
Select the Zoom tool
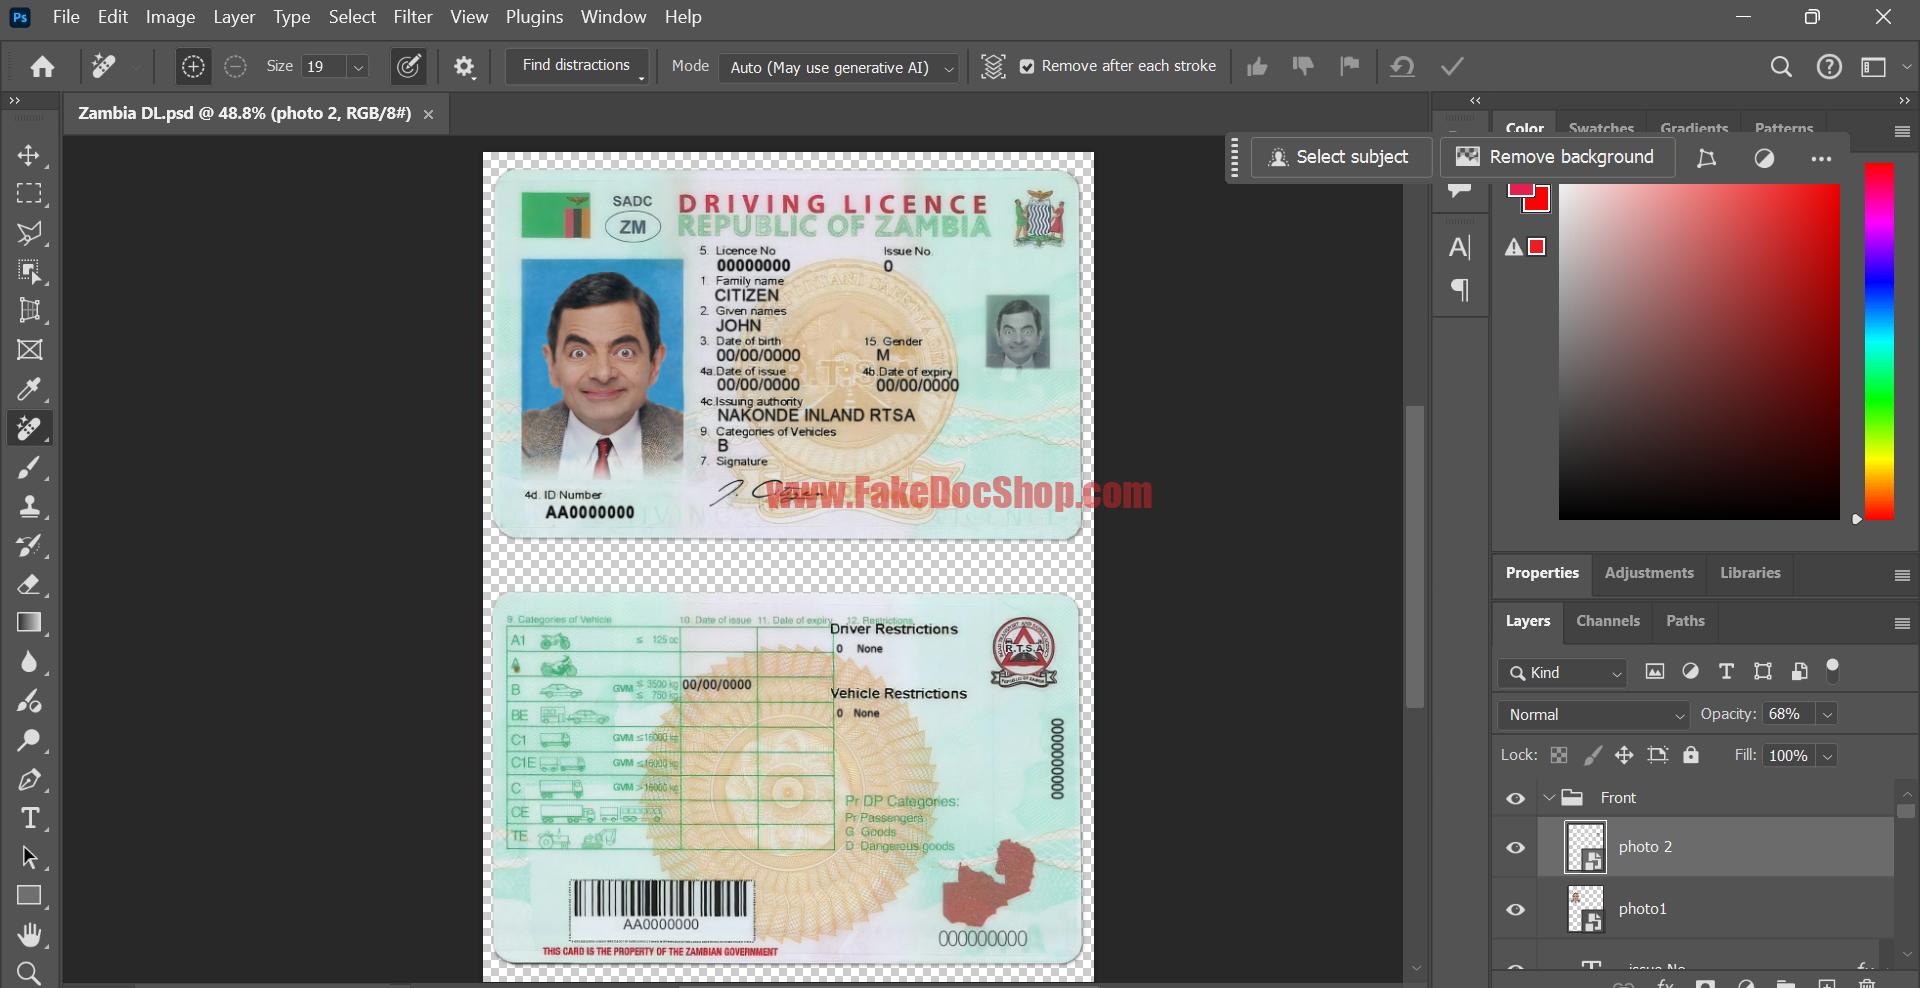tap(29, 973)
